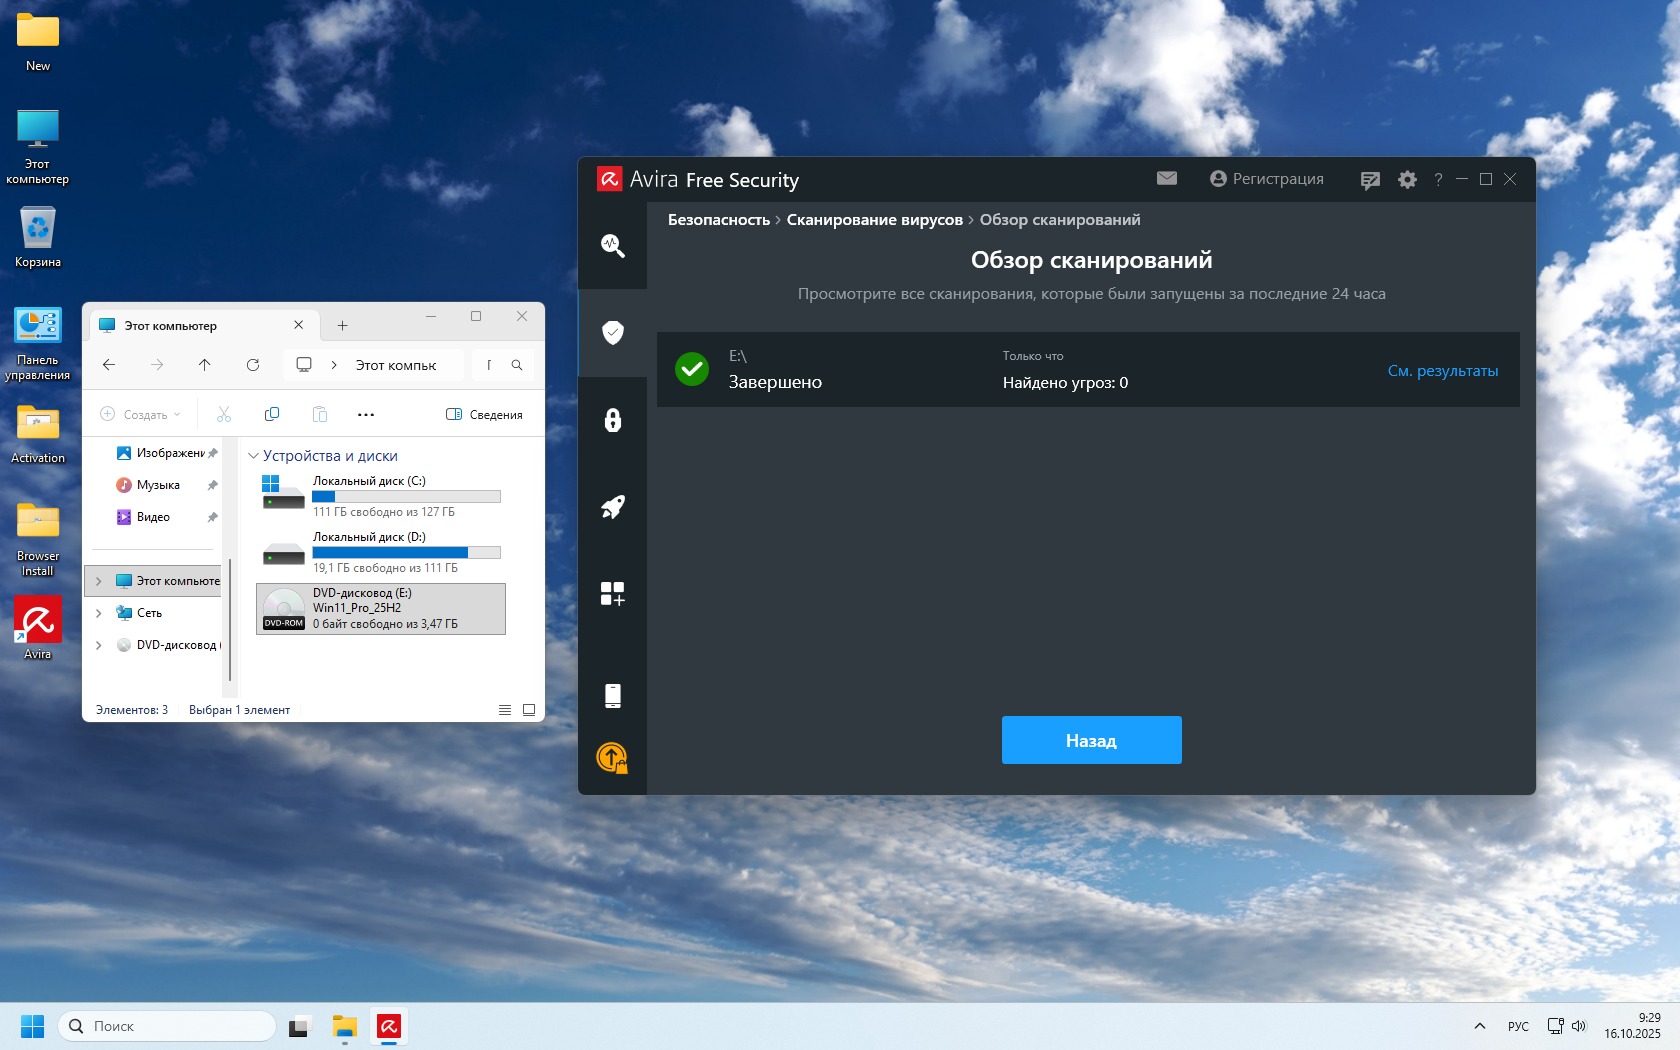1680x1050 pixels.
Task: Open the Создать dropdown in Explorer
Action: (141, 415)
